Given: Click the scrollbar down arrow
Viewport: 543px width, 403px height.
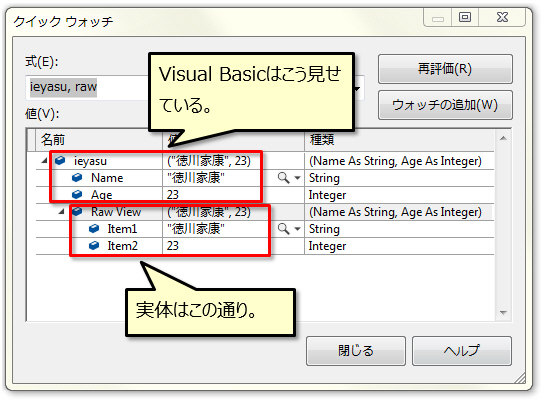Looking at the screenshot, I should (503, 313).
